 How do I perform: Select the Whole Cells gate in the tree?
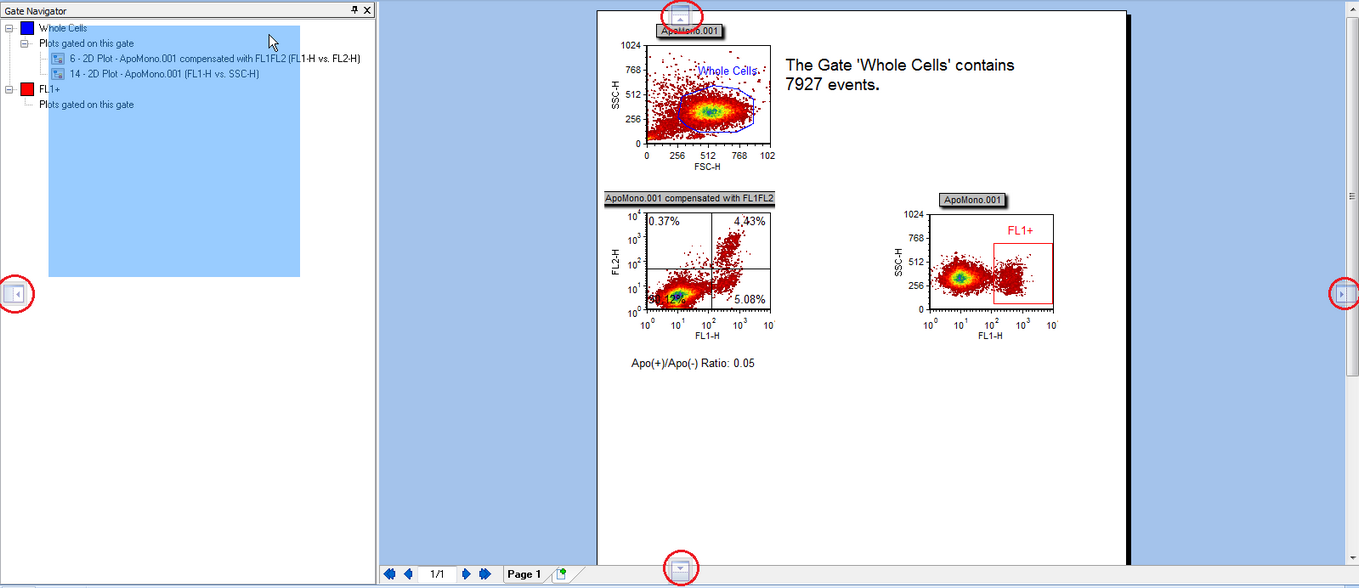[x=63, y=28]
